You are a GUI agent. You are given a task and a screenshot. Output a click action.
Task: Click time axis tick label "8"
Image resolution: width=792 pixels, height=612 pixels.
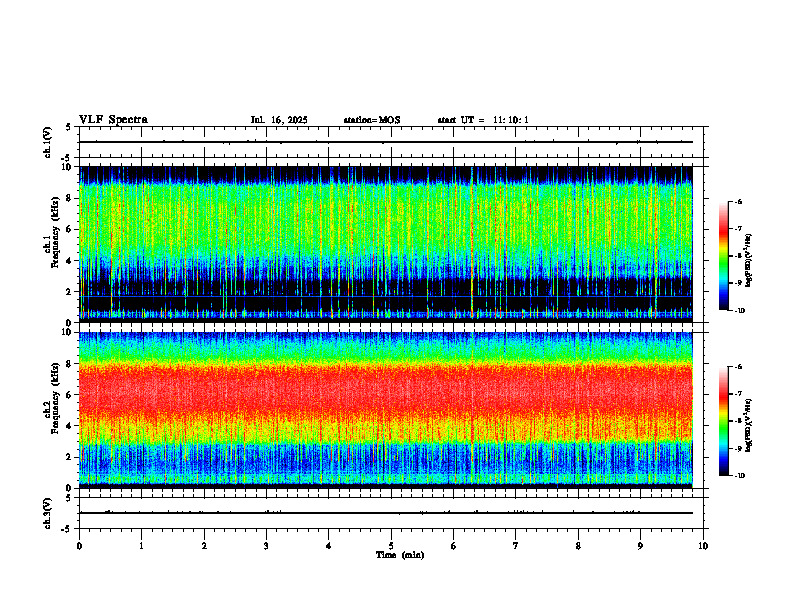click(x=578, y=546)
